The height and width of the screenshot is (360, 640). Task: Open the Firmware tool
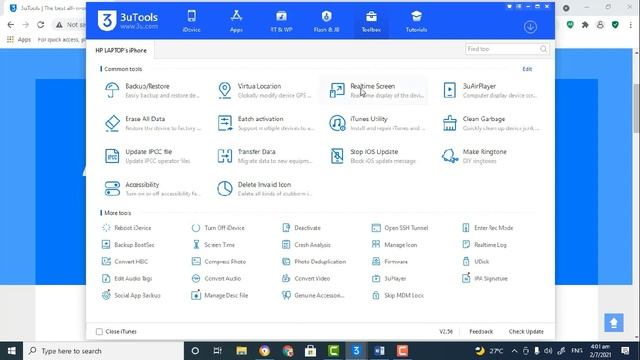(x=390, y=262)
